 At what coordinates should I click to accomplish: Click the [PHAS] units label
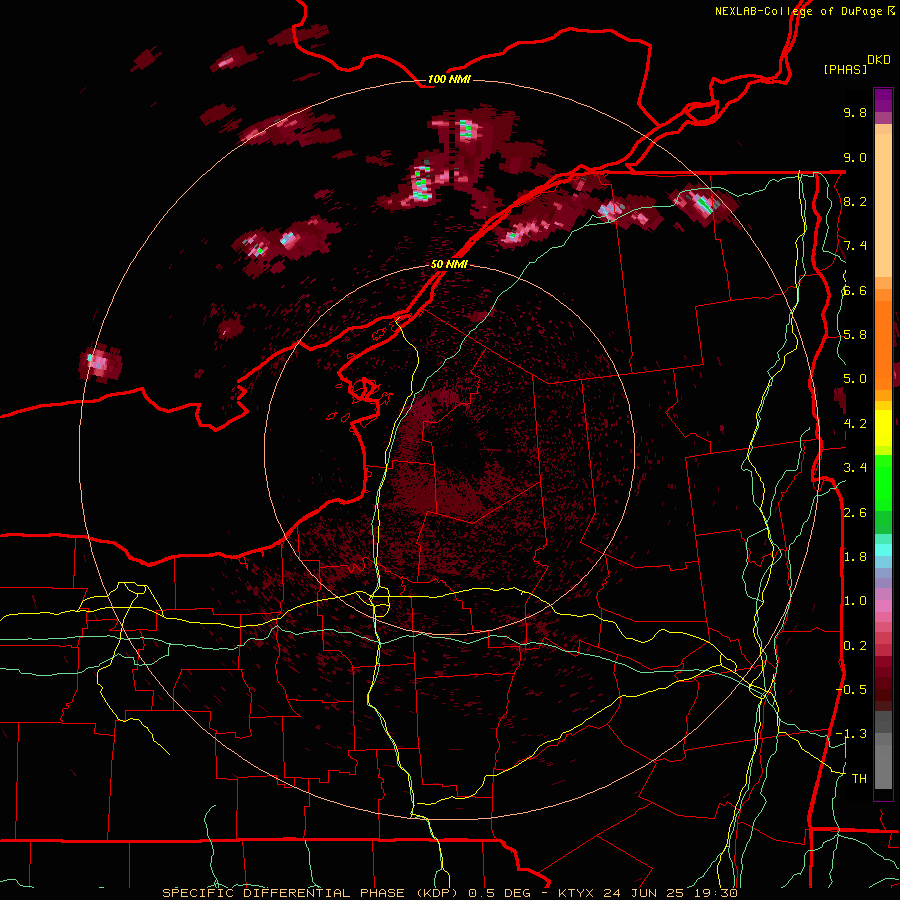point(845,69)
